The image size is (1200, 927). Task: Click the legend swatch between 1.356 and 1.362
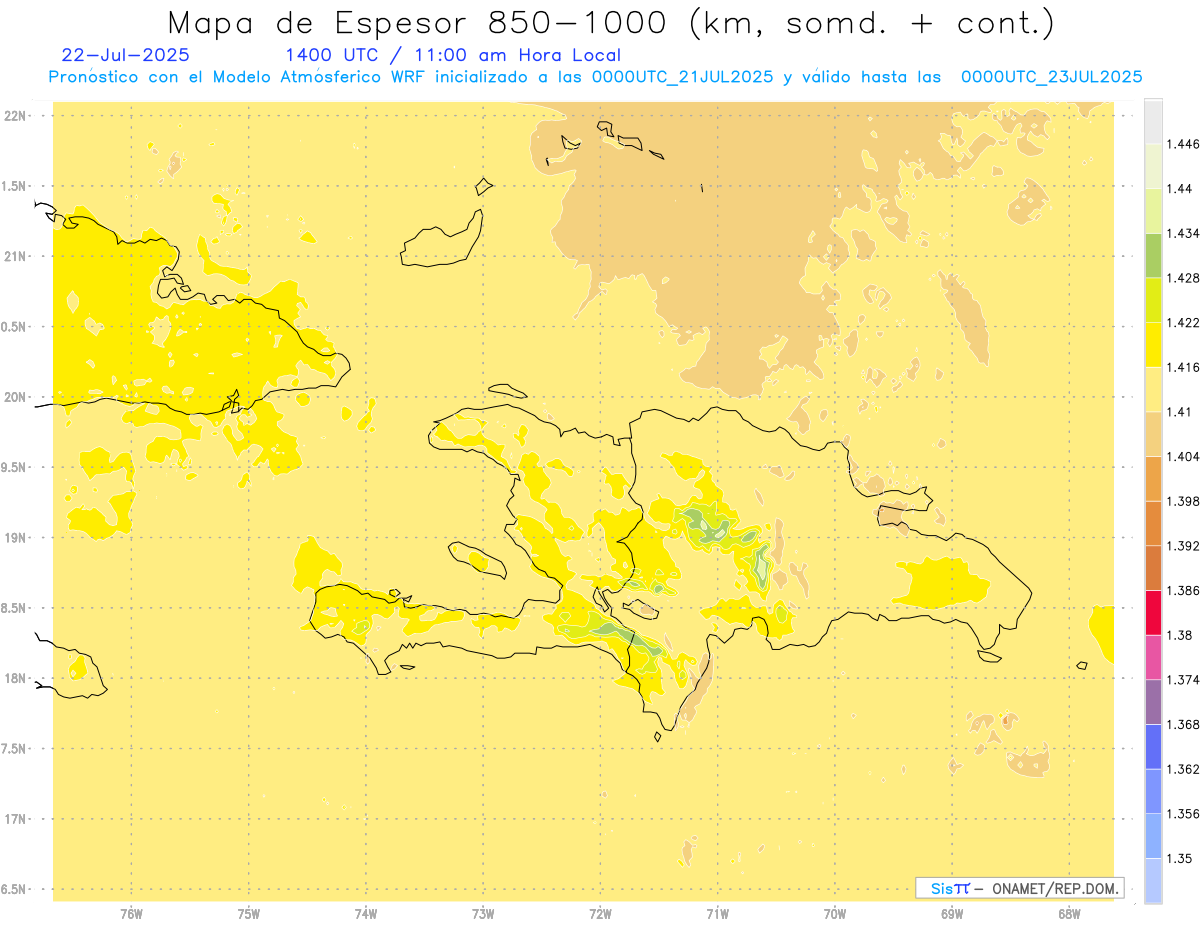[x=1153, y=791]
